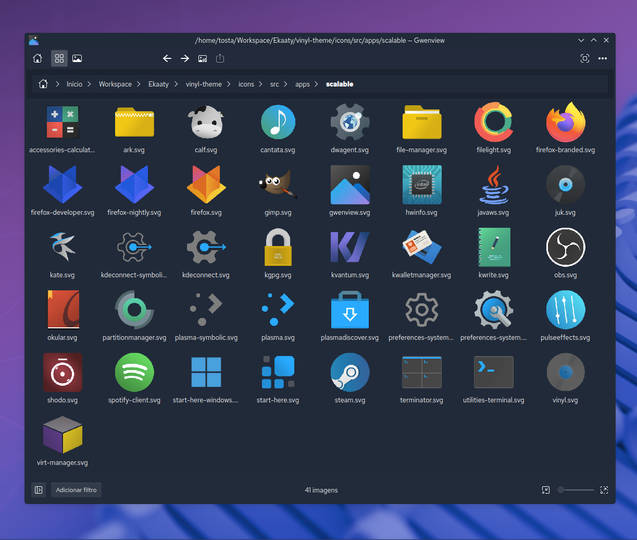Image resolution: width=637 pixels, height=540 pixels.
Task: Select the kdeconnect.svg thumbnail
Action: point(206,247)
